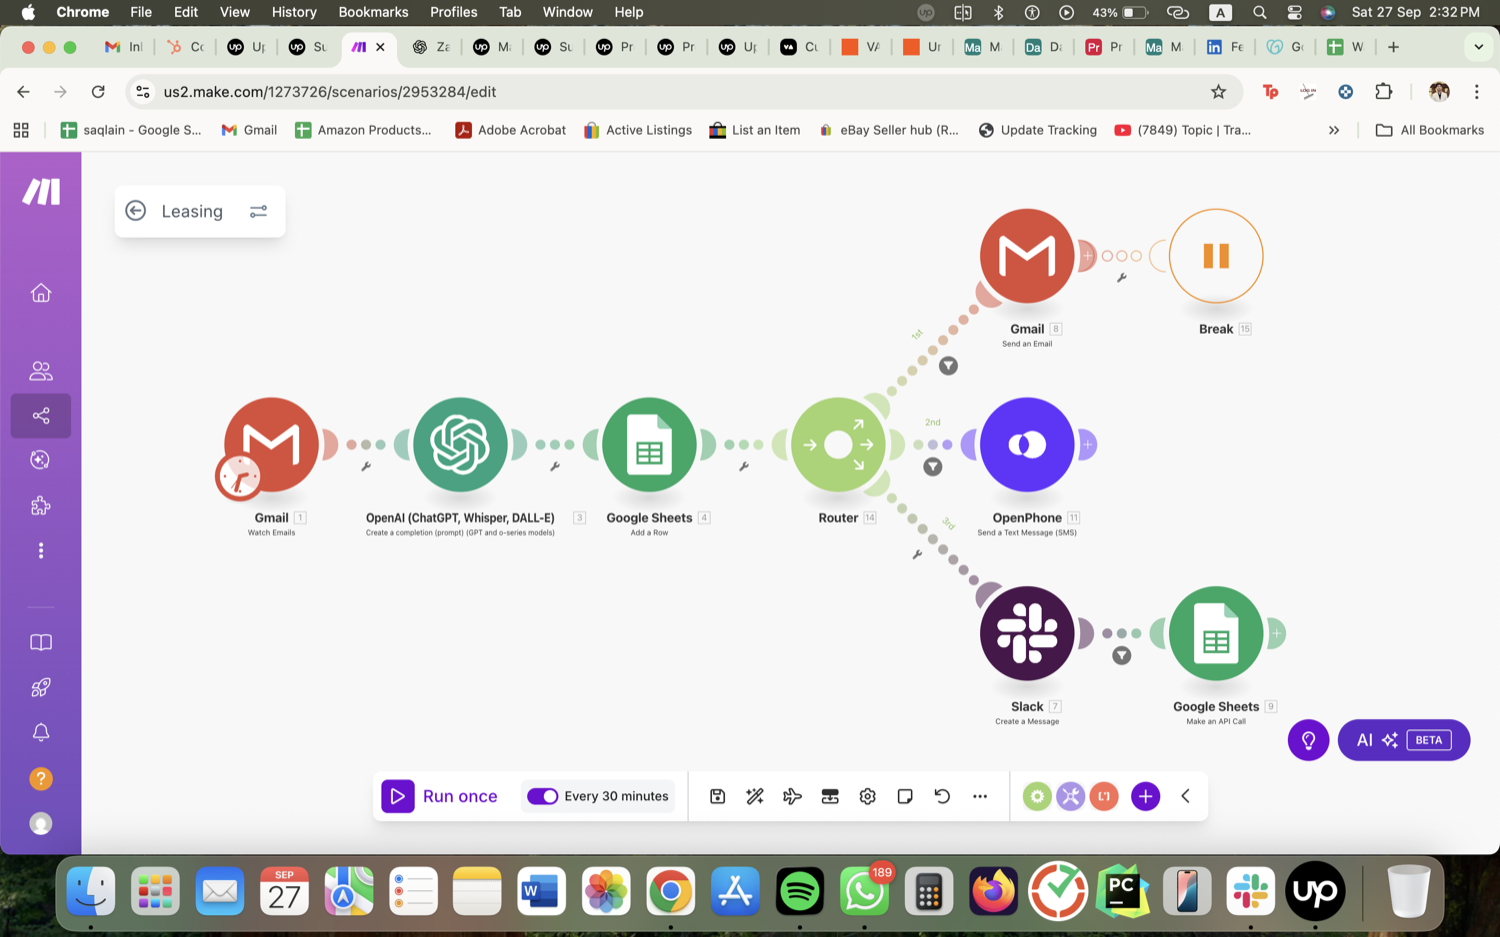This screenshot has height=937, width=1500.
Task: Go back using arrow beside Leasing
Action: pos(136,211)
